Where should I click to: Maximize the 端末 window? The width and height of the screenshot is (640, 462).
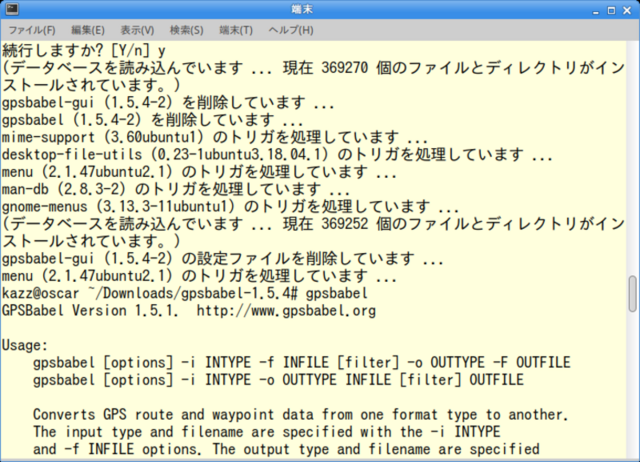pos(611,11)
